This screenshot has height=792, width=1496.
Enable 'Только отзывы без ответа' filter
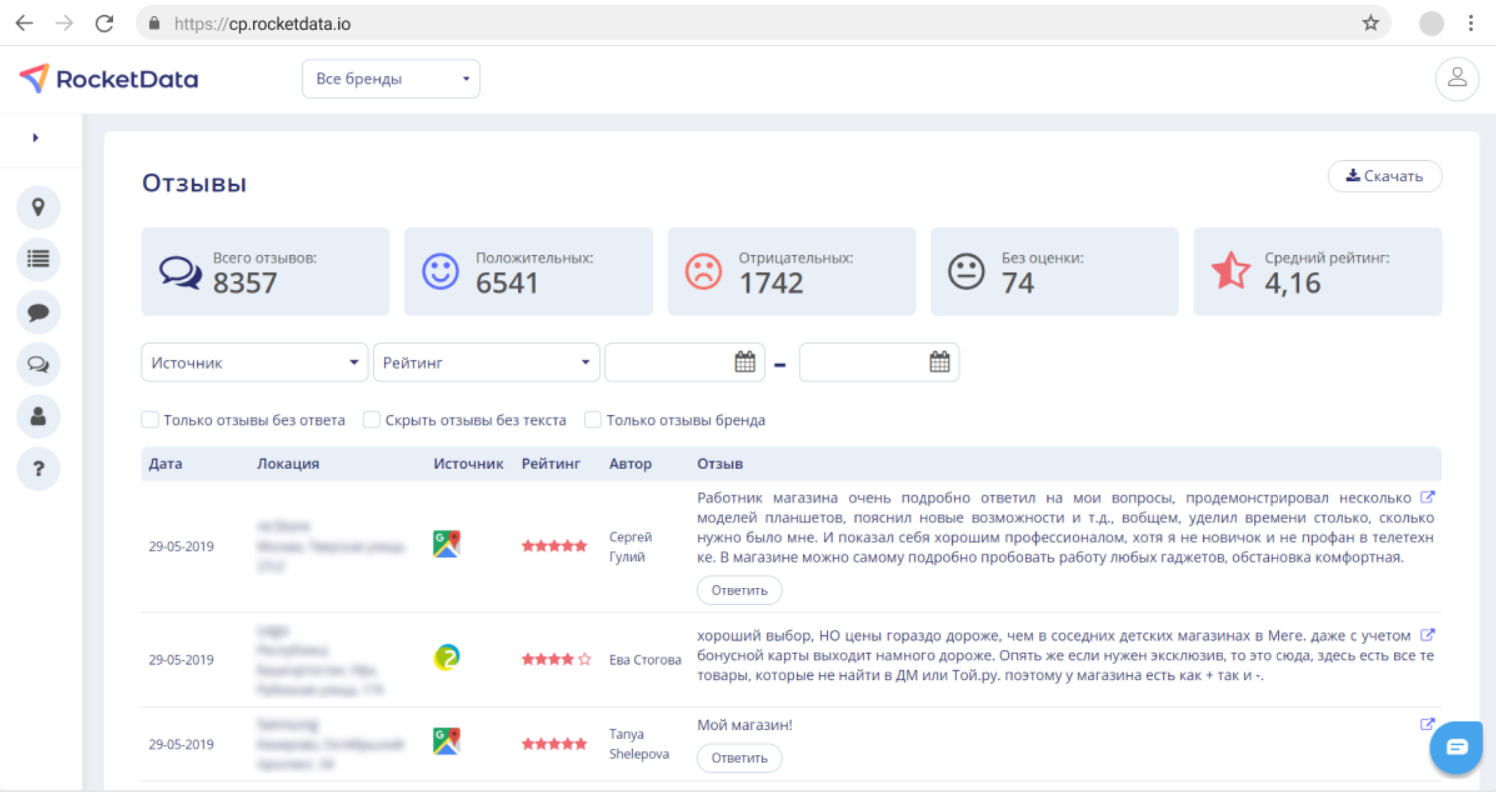click(x=150, y=420)
